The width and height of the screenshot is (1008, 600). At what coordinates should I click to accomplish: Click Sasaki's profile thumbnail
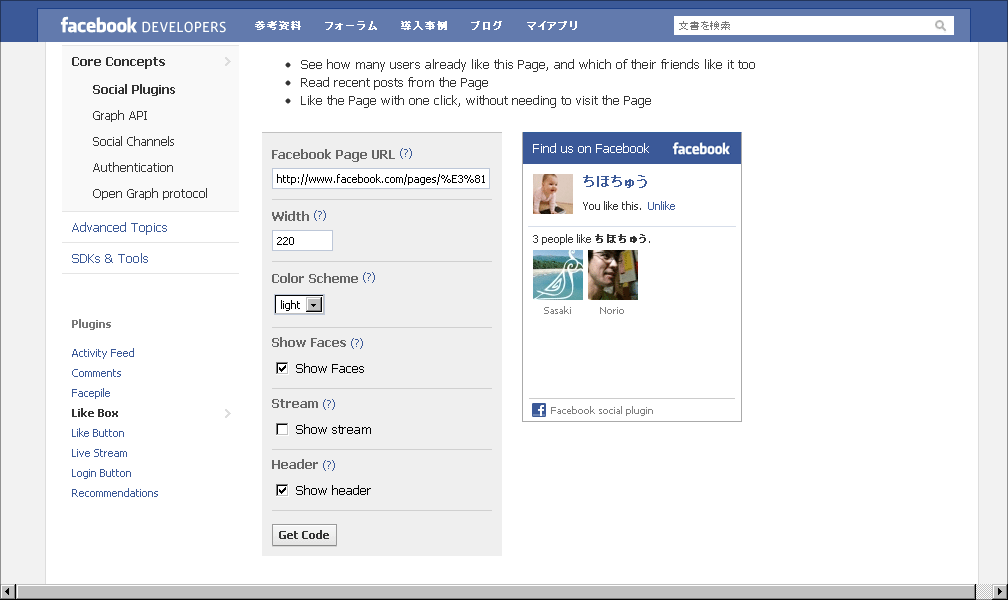pyautogui.click(x=558, y=275)
